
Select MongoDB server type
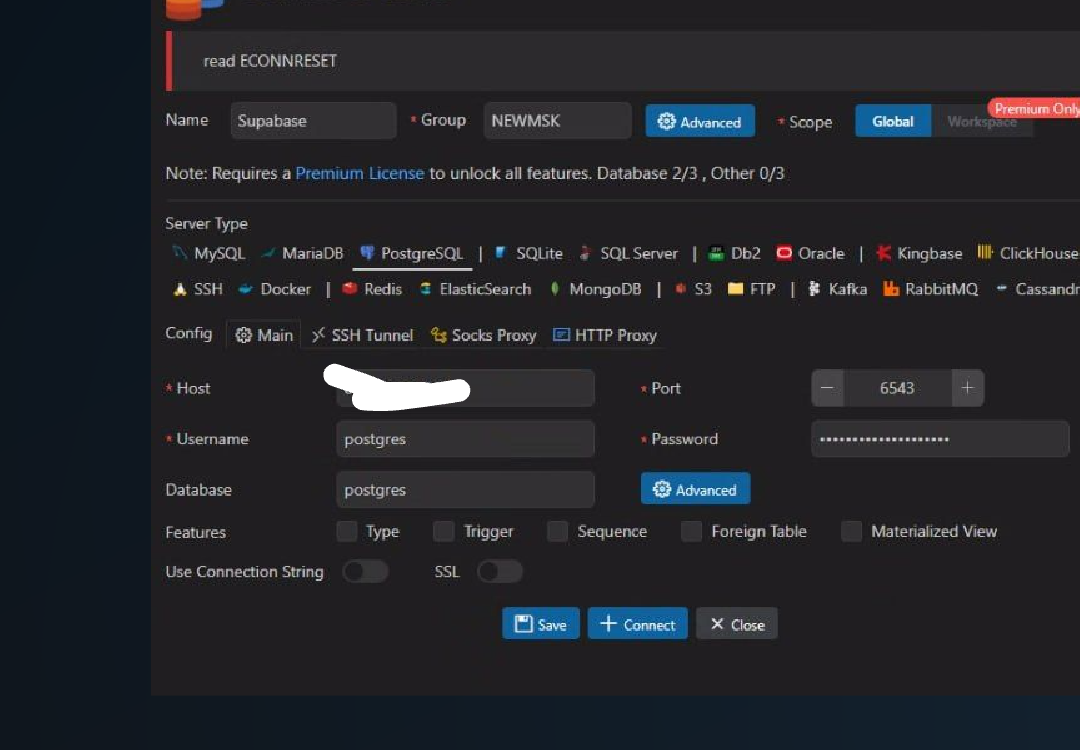point(595,289)
